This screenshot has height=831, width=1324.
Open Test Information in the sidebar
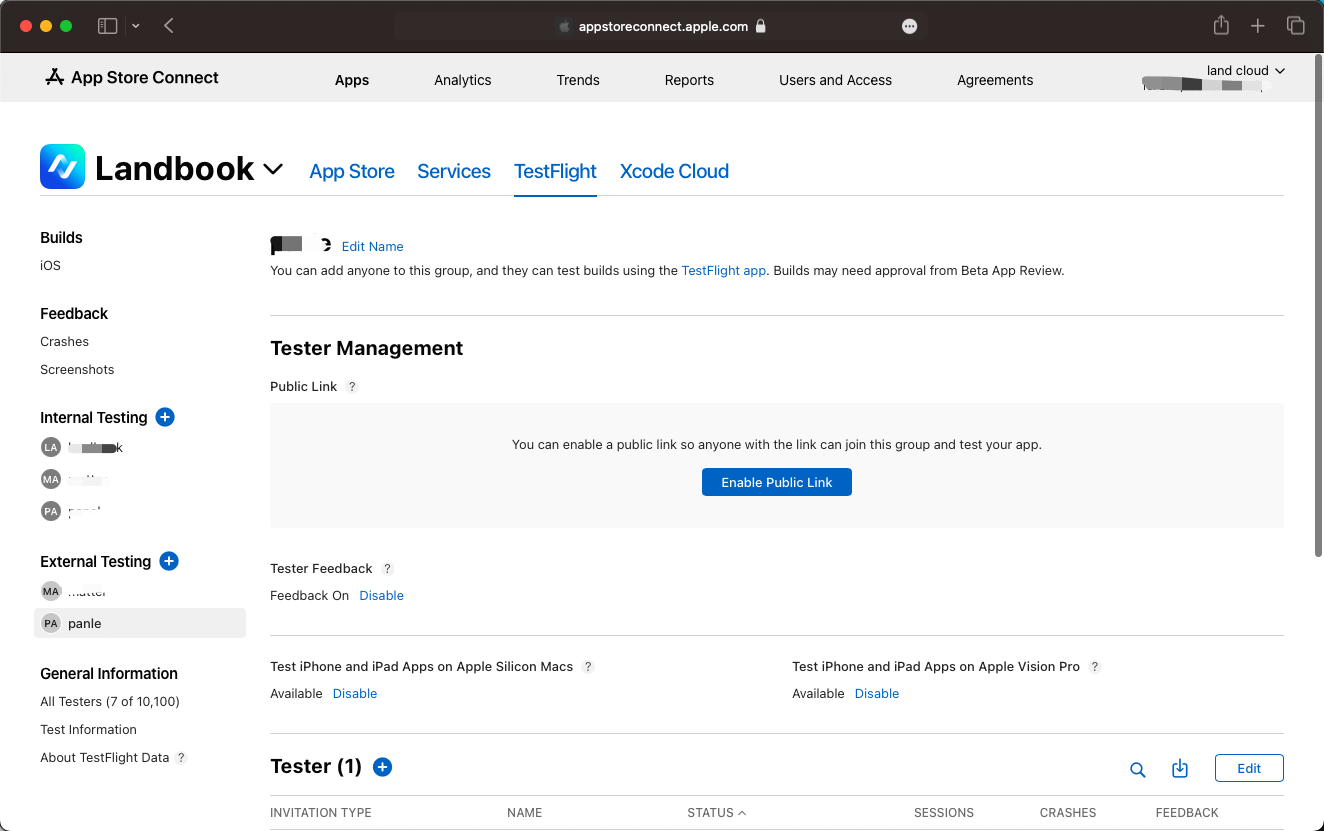pyautogui.click(x=88, y=730)
